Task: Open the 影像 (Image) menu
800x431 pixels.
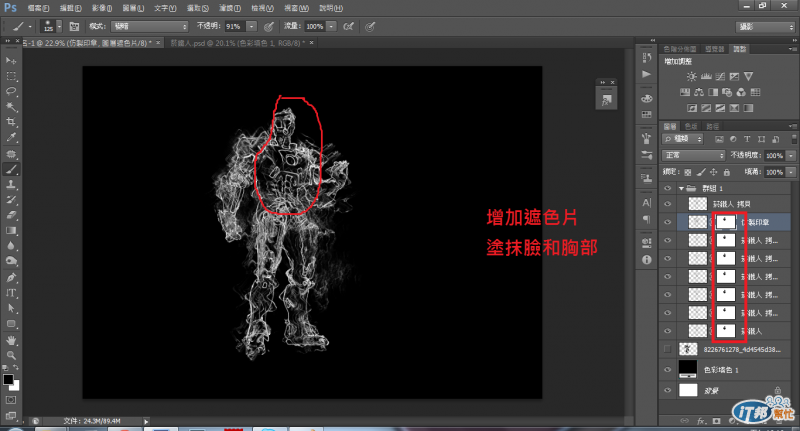Action: pos(102,8)
